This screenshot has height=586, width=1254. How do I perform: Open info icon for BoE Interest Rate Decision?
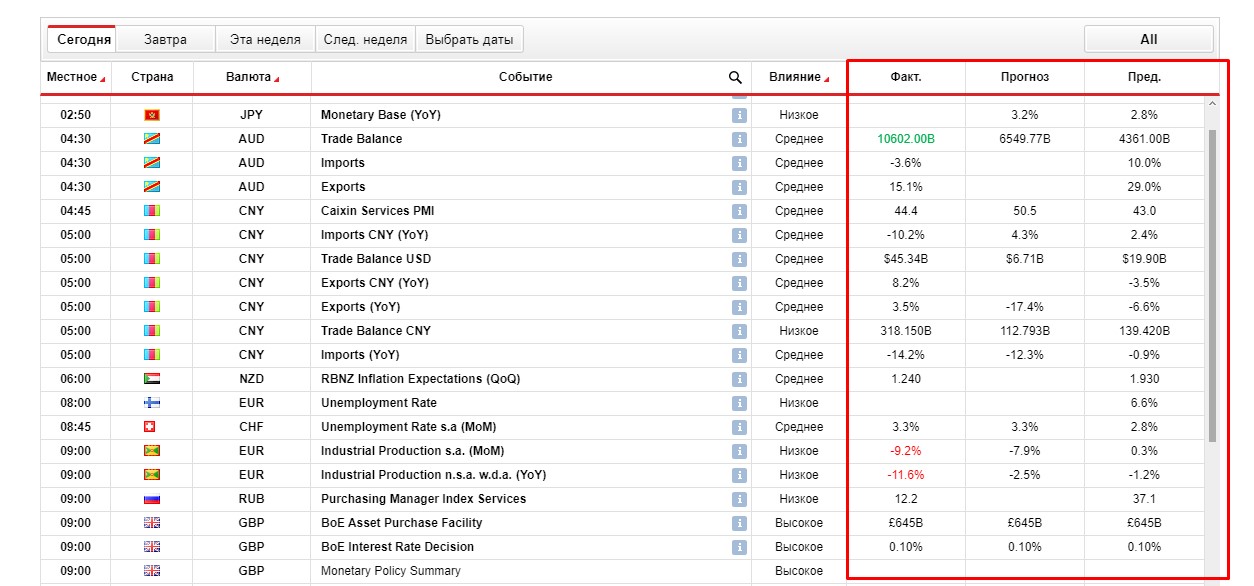click(739, 547)
